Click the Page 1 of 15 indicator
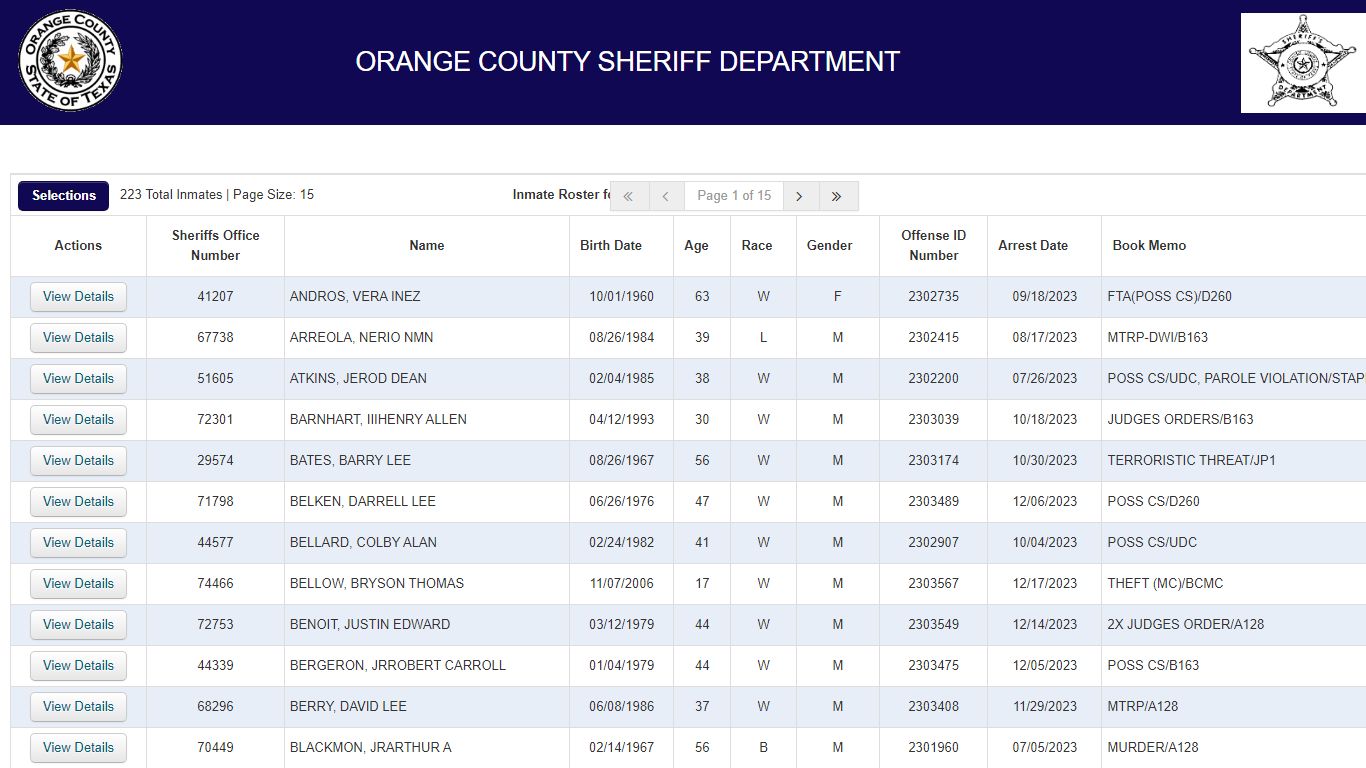 coord(734,196)
